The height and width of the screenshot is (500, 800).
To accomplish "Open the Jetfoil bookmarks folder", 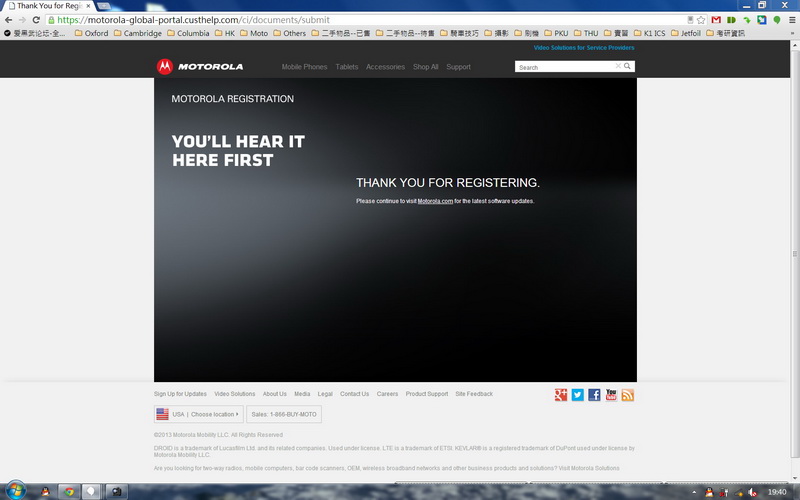I will (686, 33).
